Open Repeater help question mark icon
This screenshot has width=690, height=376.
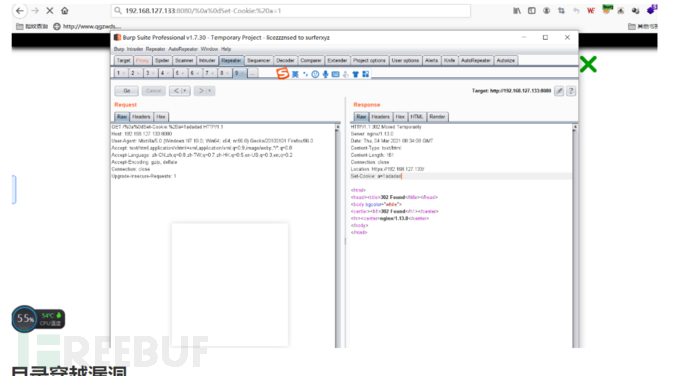(x=571, y=91)
